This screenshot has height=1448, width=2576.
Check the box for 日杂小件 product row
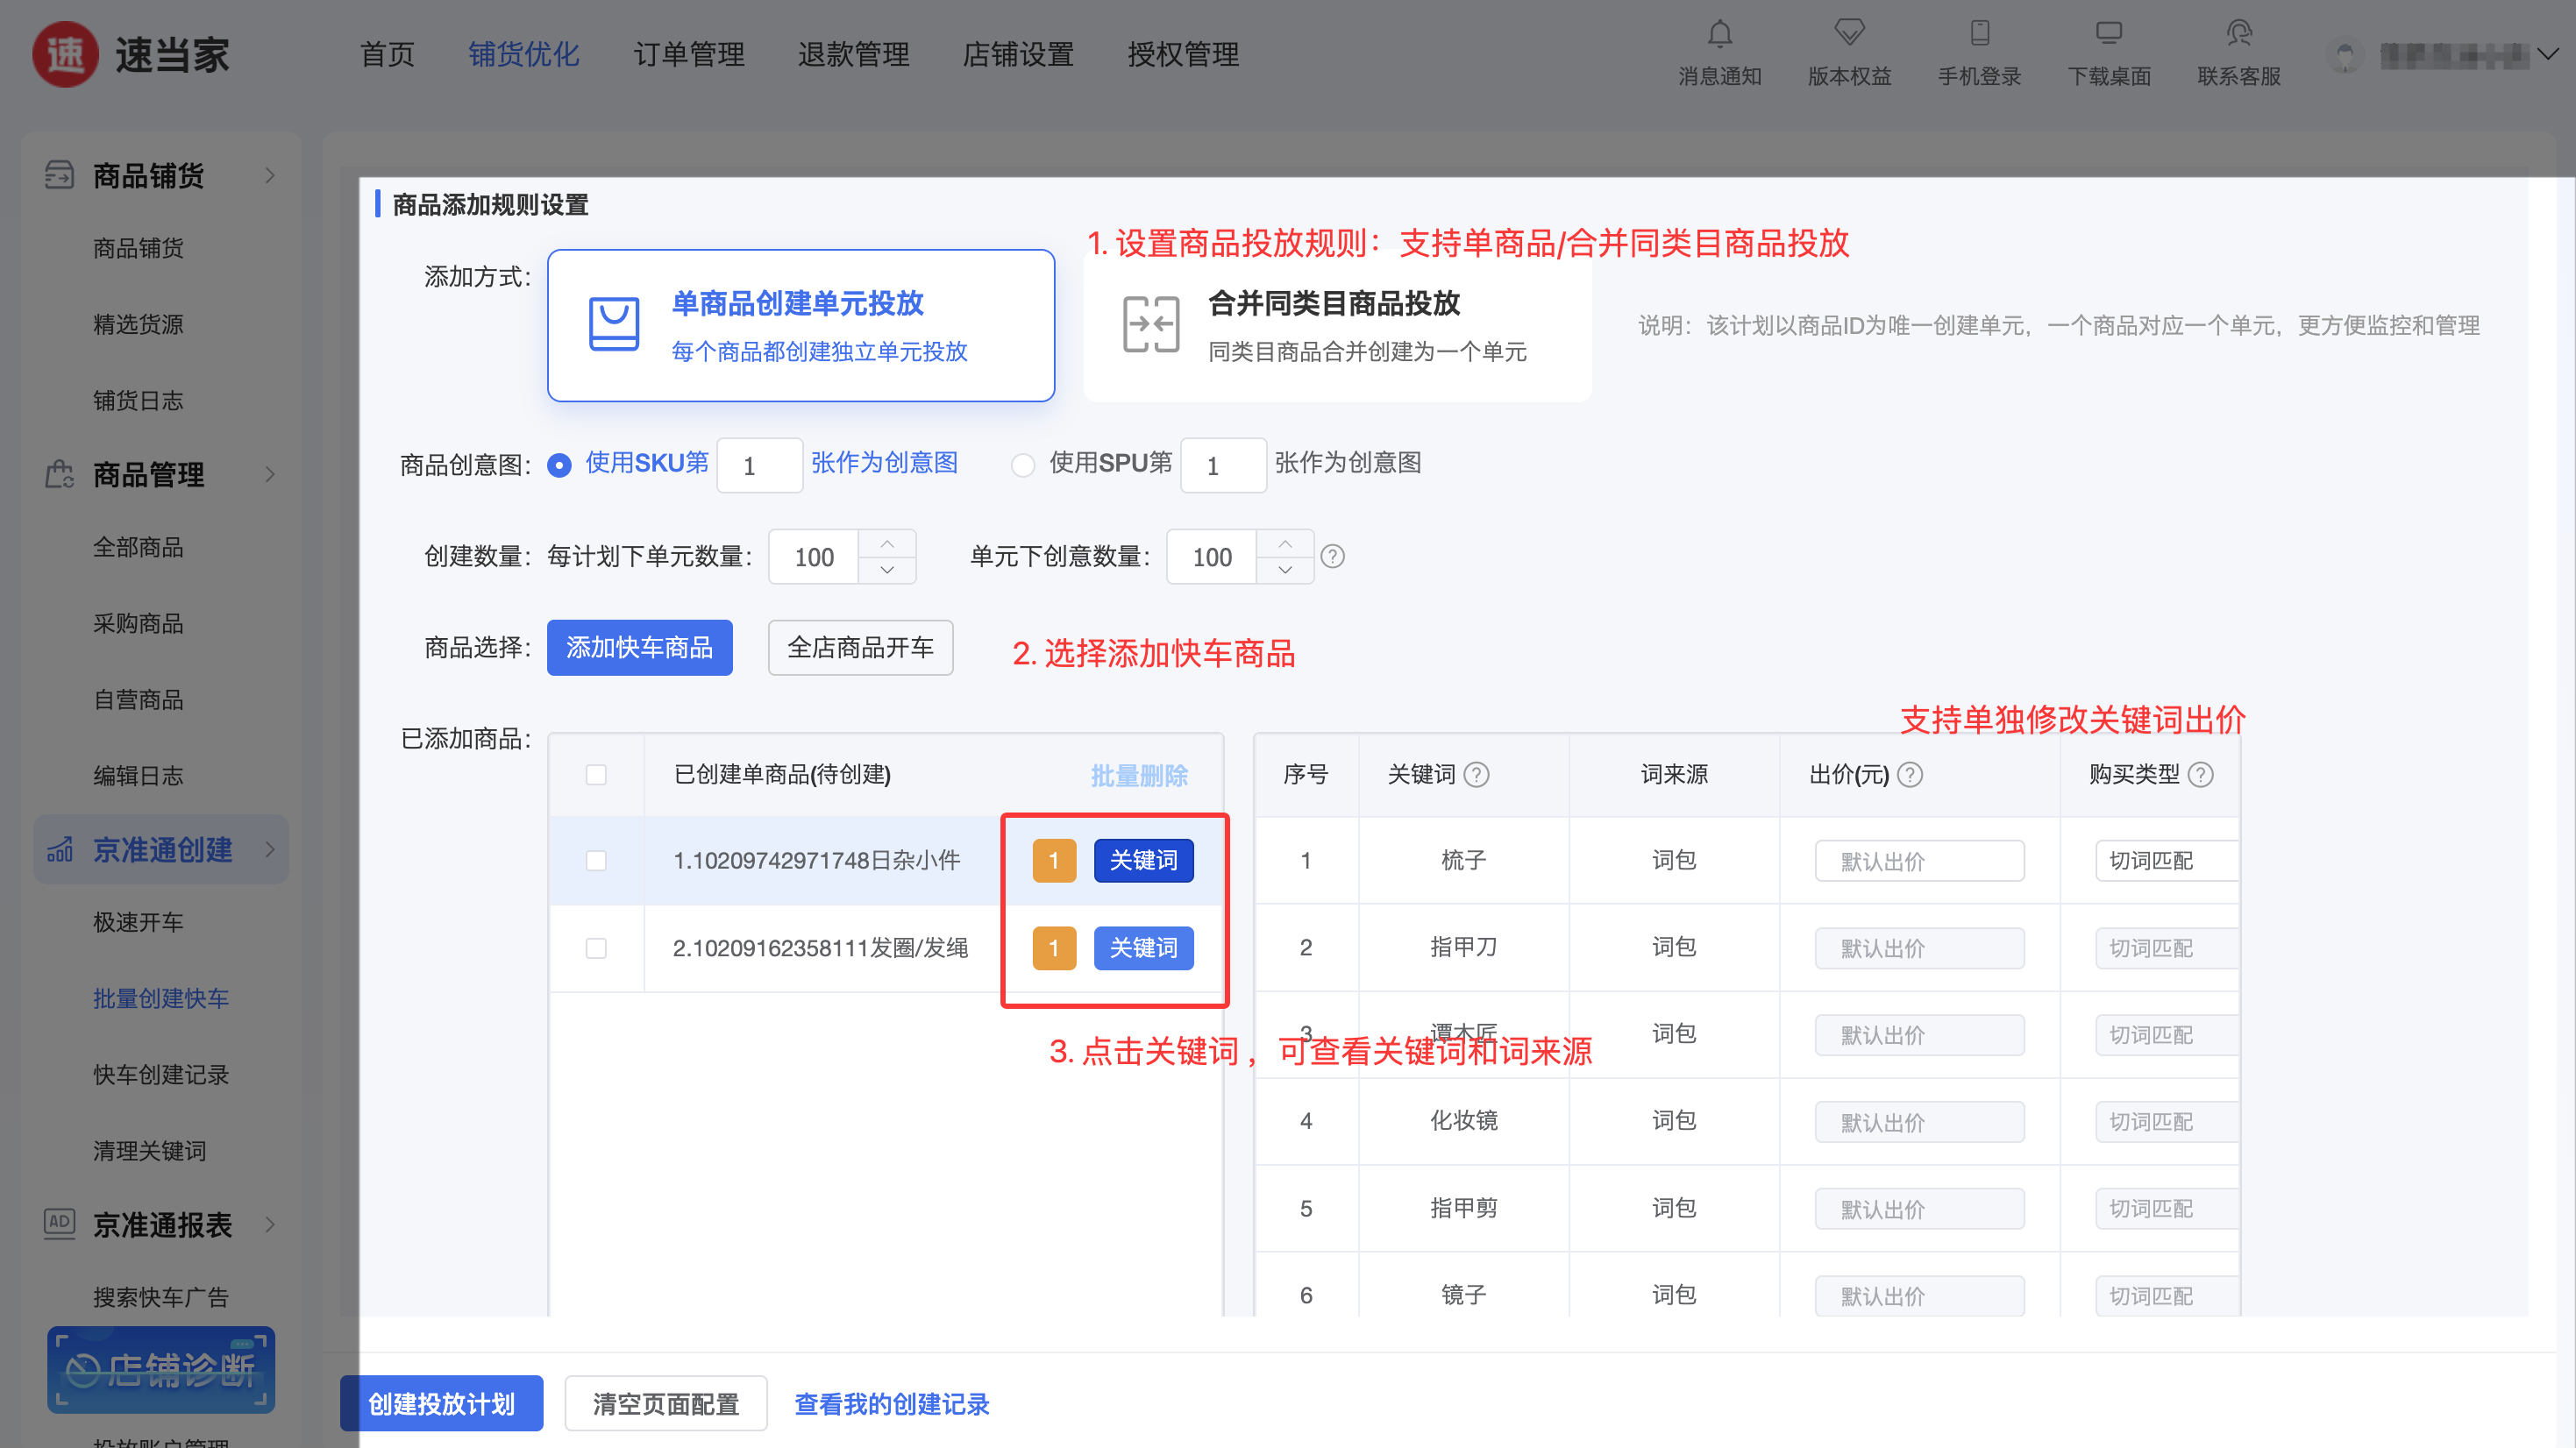click(596, 860)
